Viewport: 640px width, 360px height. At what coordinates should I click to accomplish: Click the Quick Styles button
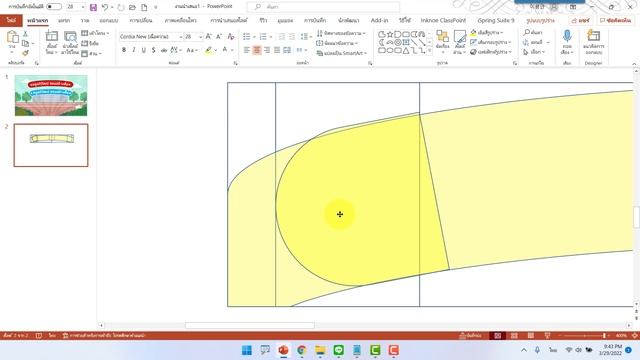tap(460, 42)
